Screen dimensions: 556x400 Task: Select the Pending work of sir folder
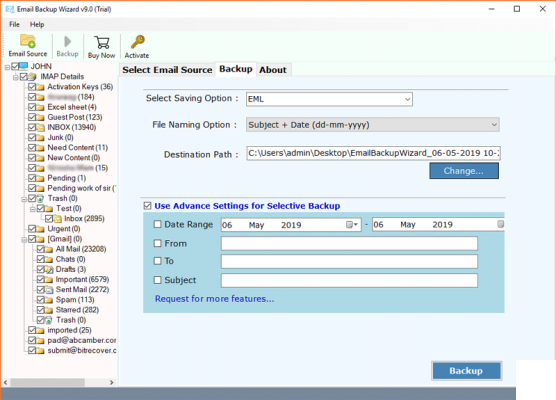pyautogui.click(x=82, y=188)
